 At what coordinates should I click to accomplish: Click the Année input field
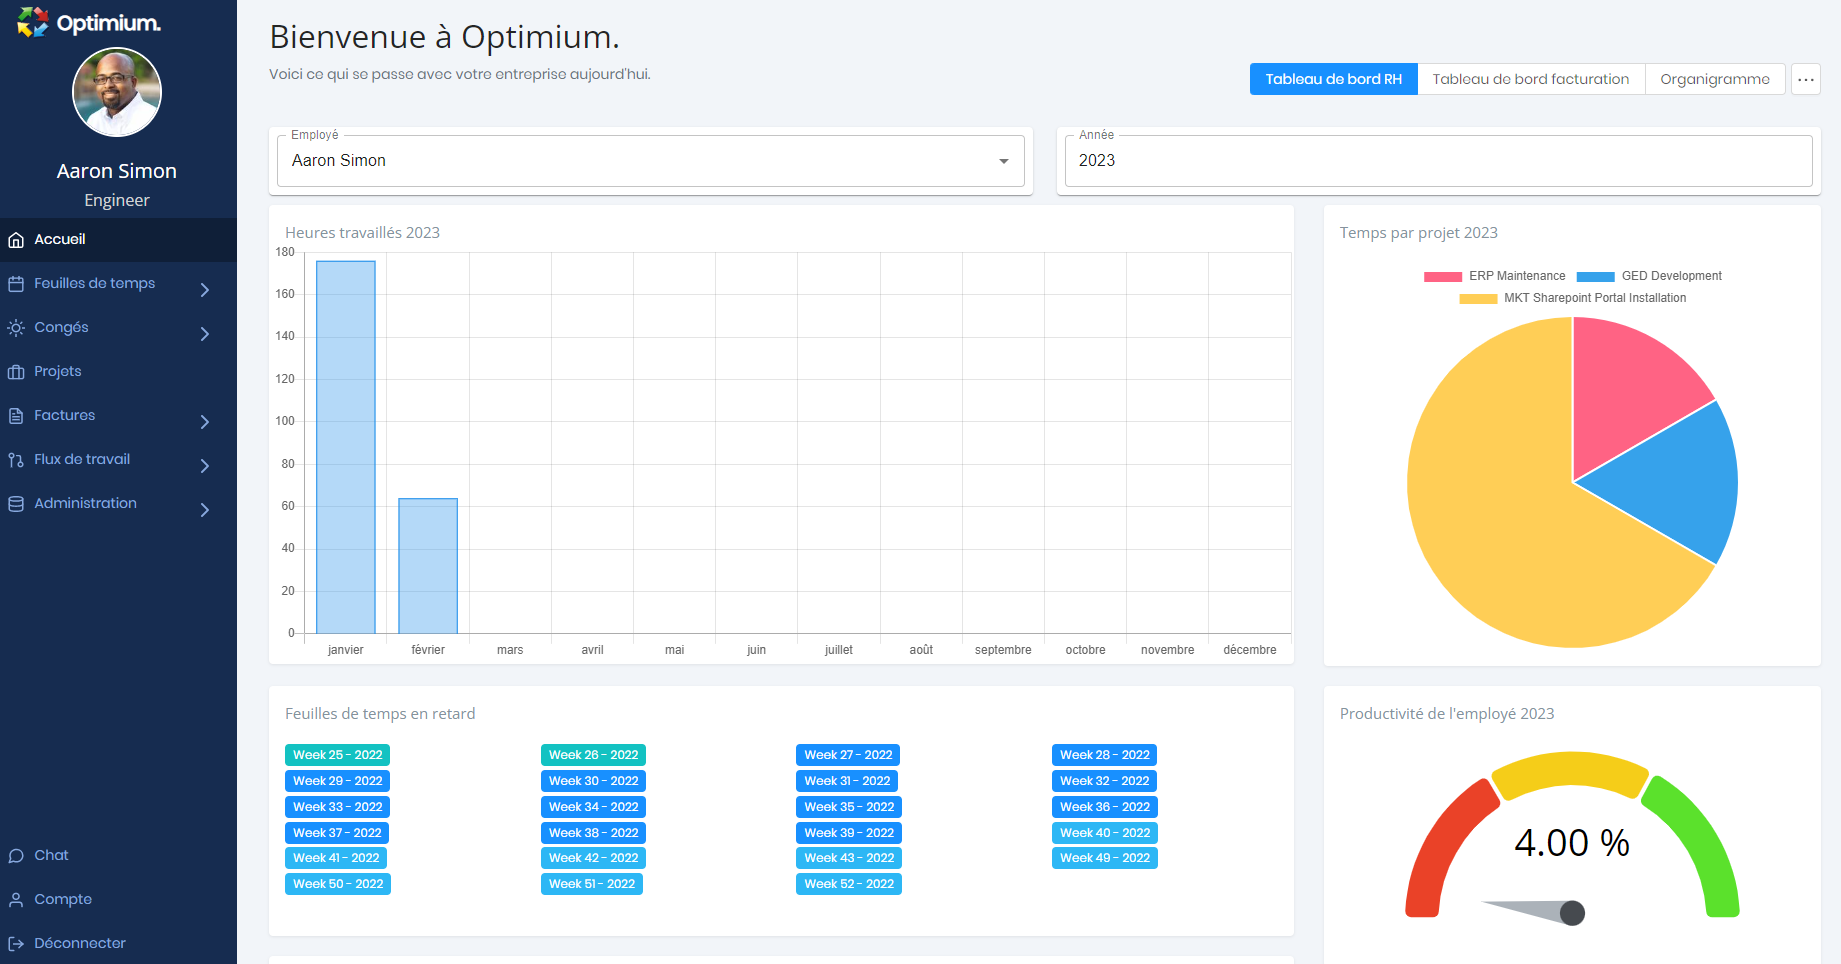(x=1438, y=161)
